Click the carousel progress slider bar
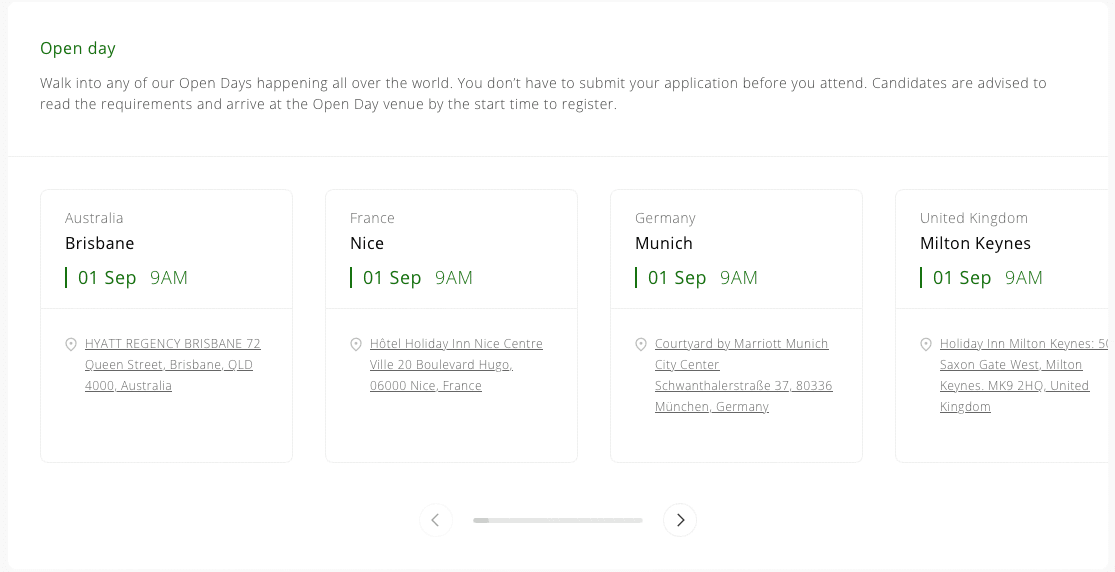The width and height of the screenshot is (1115, 572). click(x=558, y=520)
